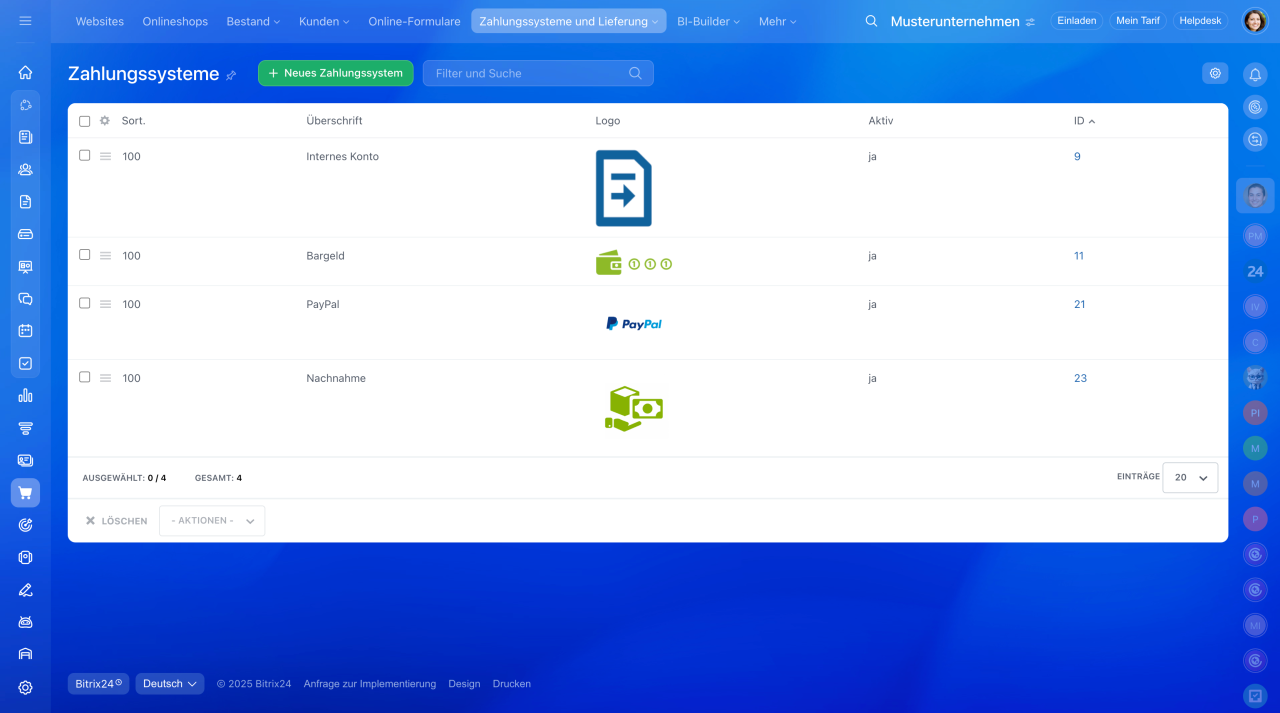Open the document page icon in sidebar
1280x713 pixels.
click(25, 201)
